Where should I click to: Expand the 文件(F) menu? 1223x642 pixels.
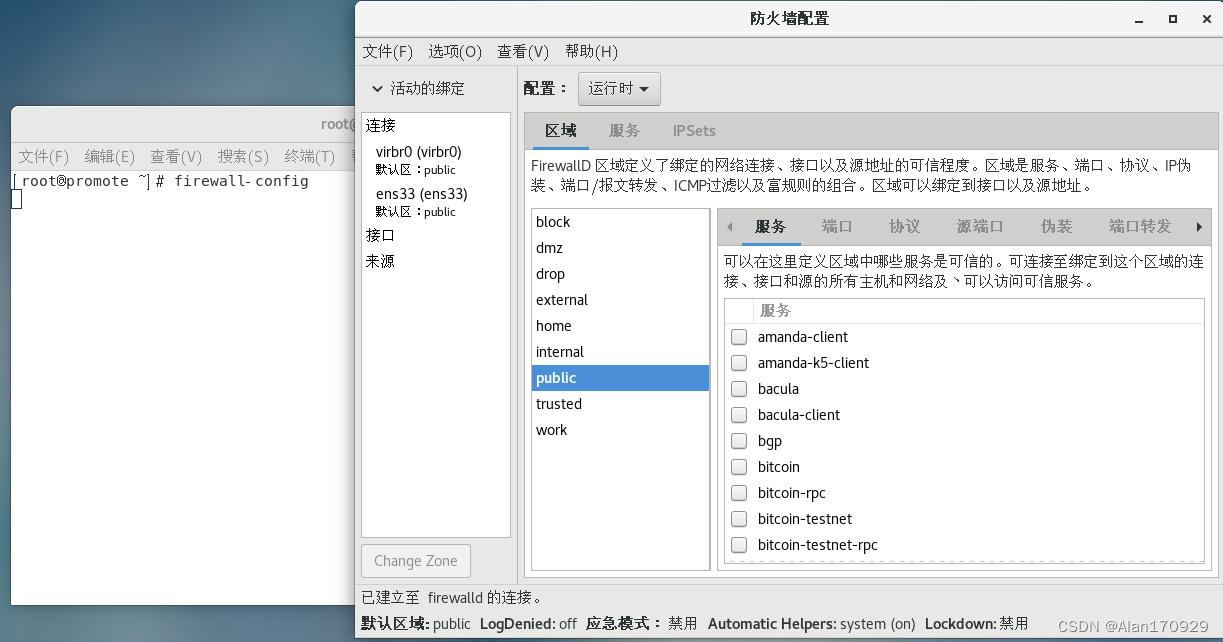tap(388, 51)
